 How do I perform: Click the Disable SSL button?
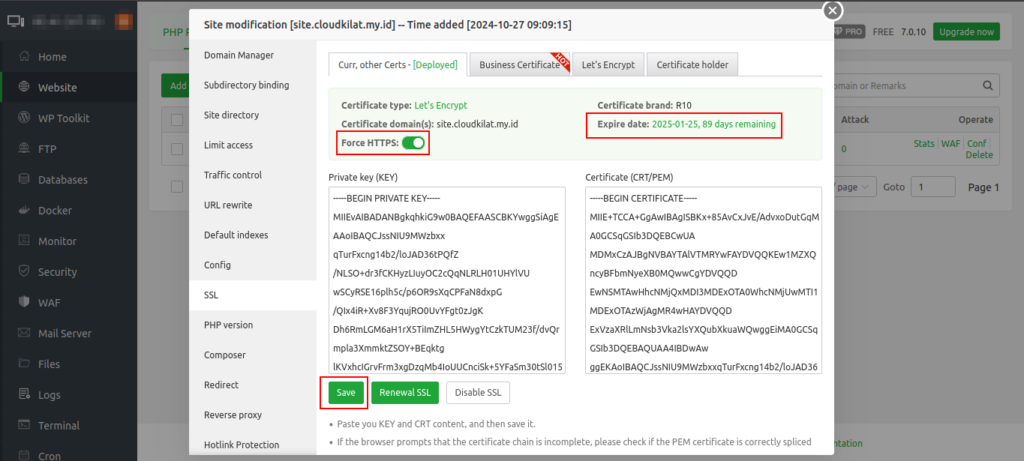pos(478,392)
